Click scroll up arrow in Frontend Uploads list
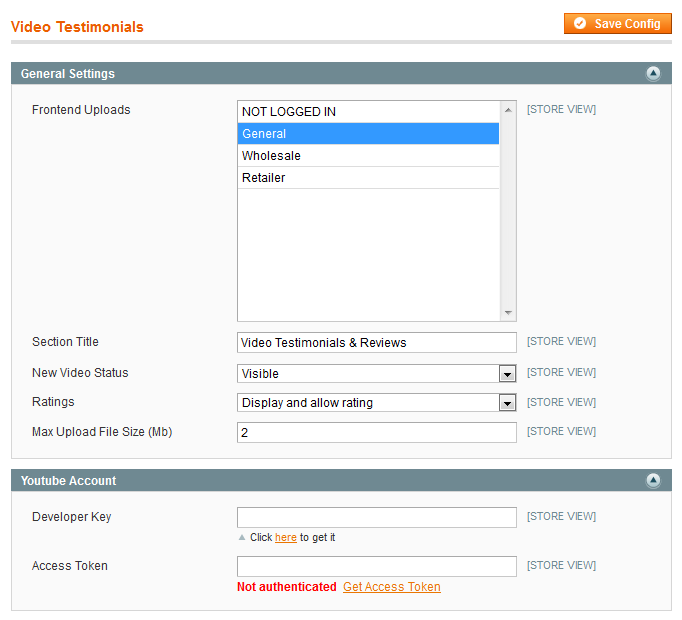Image resolution: width=682 pixels, height=620 pixels. 508,111
